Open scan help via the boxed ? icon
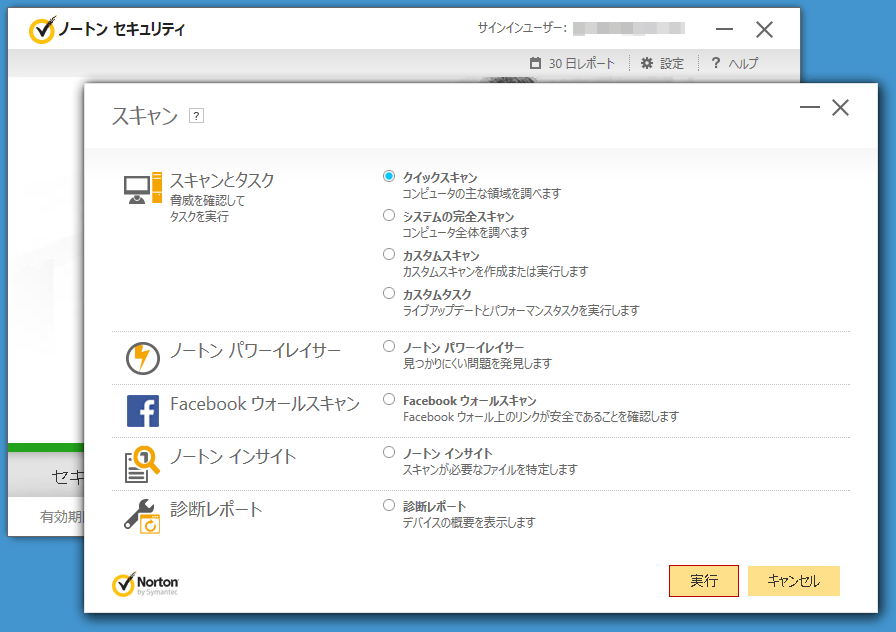The width and height of the screenshot is (896, 632). point(196,116)
